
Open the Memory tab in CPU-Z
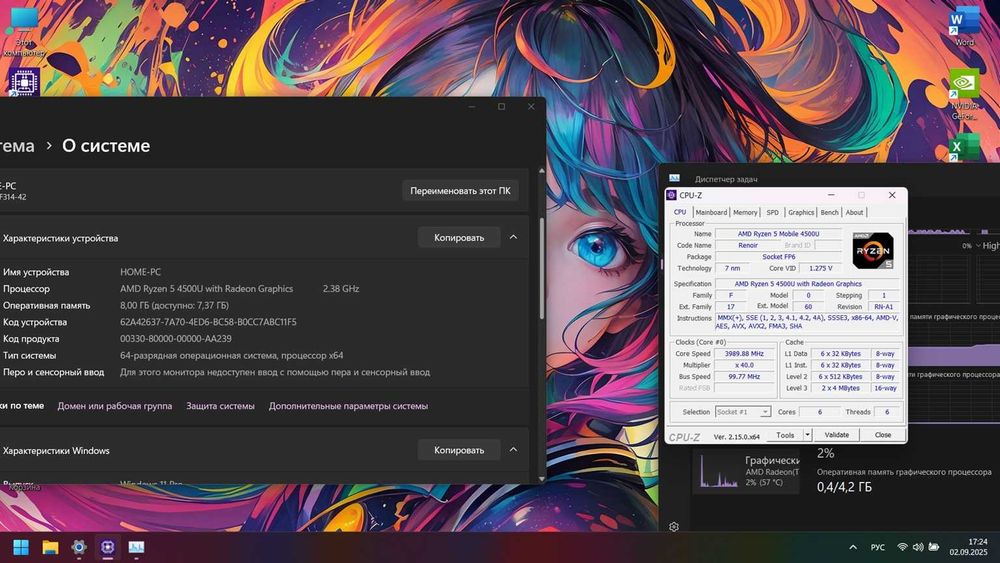(x=745, y=212)
